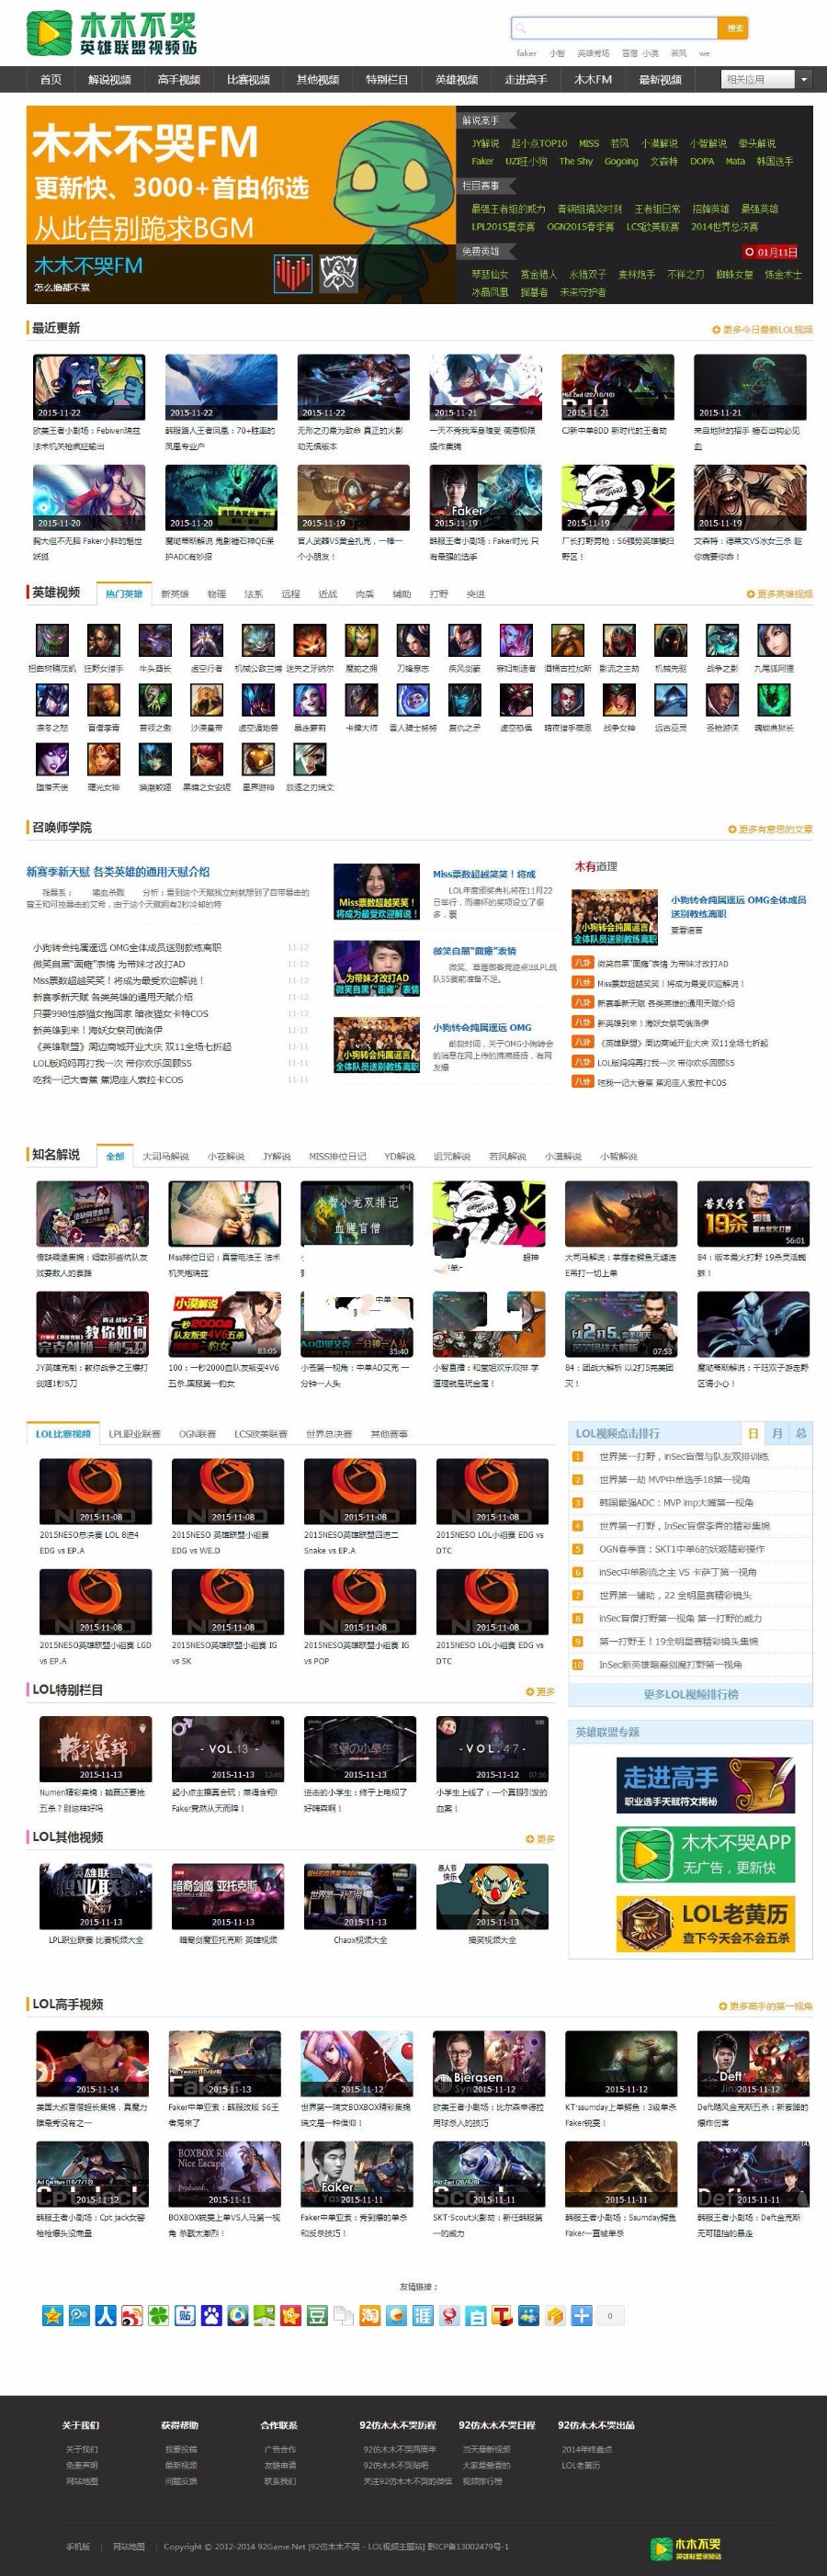This screenshot has width=827, height=2576.
Task: Open 更多今日最新LOL视频 link
Action: (x=762, y=329)
